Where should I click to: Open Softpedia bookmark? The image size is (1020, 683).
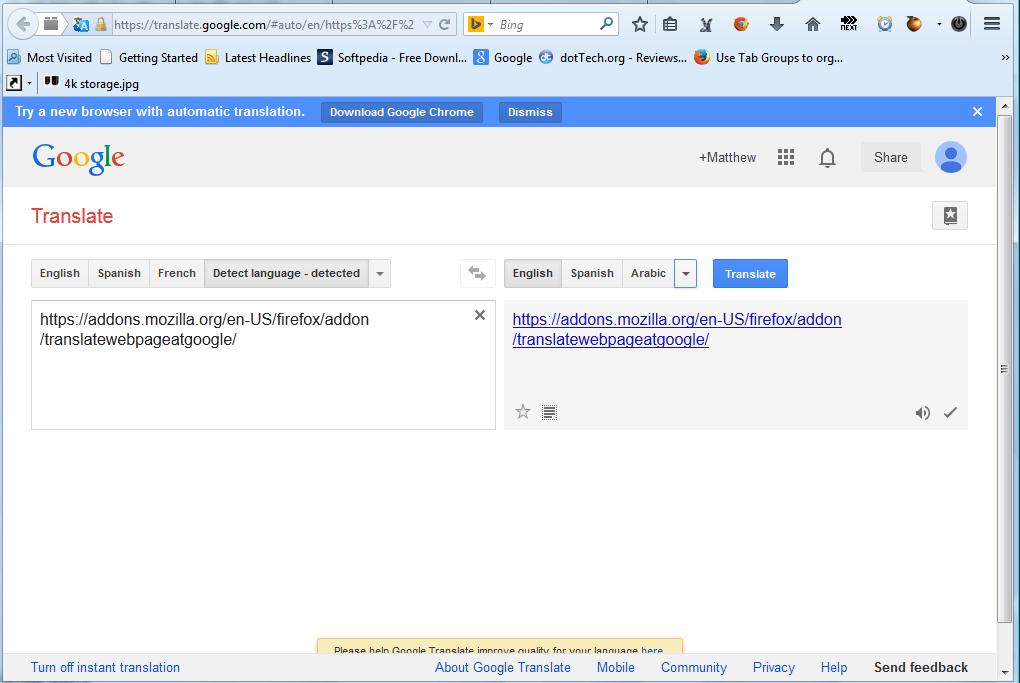[392, 57]
